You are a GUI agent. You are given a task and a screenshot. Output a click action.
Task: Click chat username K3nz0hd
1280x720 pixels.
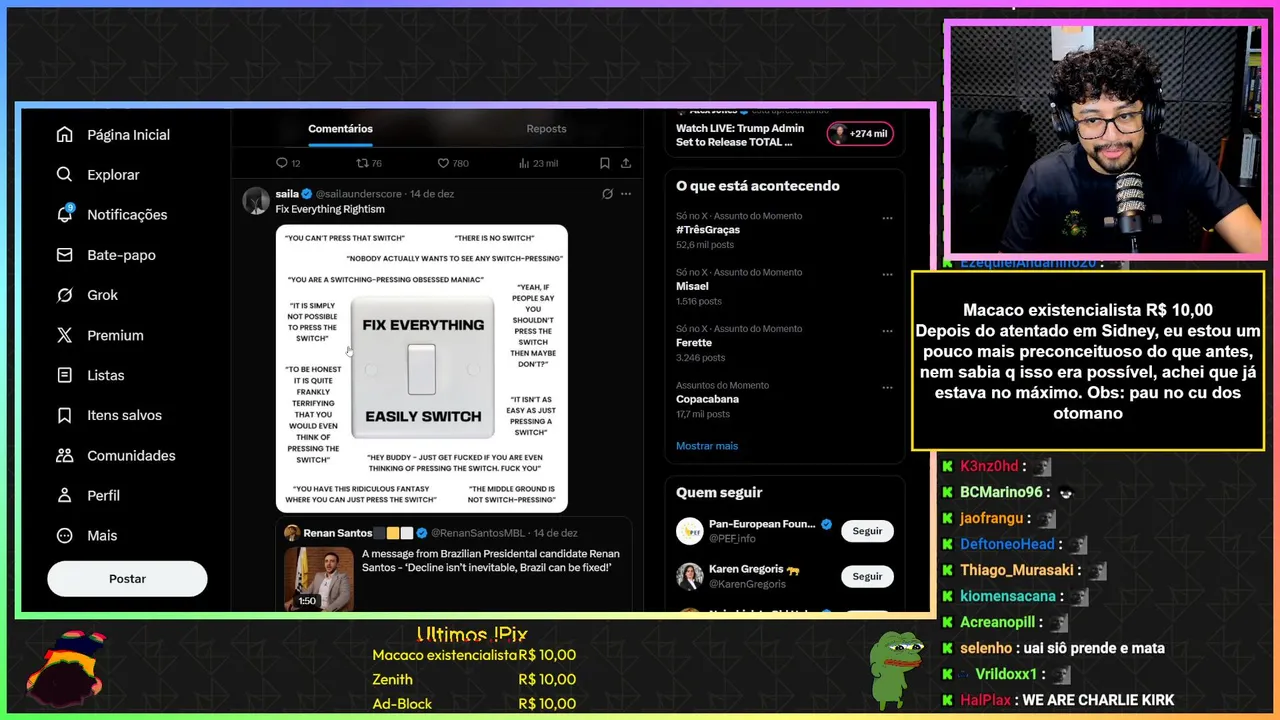click(989, 467)
